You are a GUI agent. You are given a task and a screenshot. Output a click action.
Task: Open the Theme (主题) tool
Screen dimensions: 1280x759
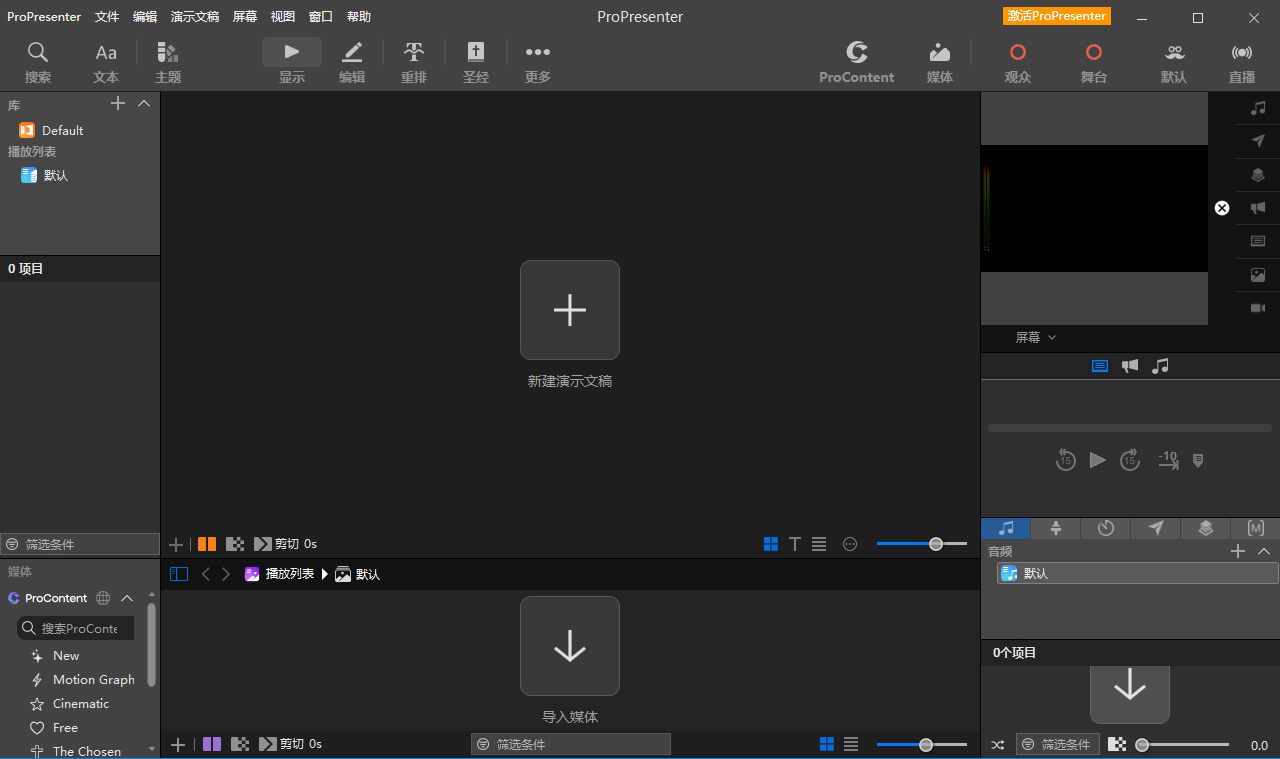pos(168,62)
